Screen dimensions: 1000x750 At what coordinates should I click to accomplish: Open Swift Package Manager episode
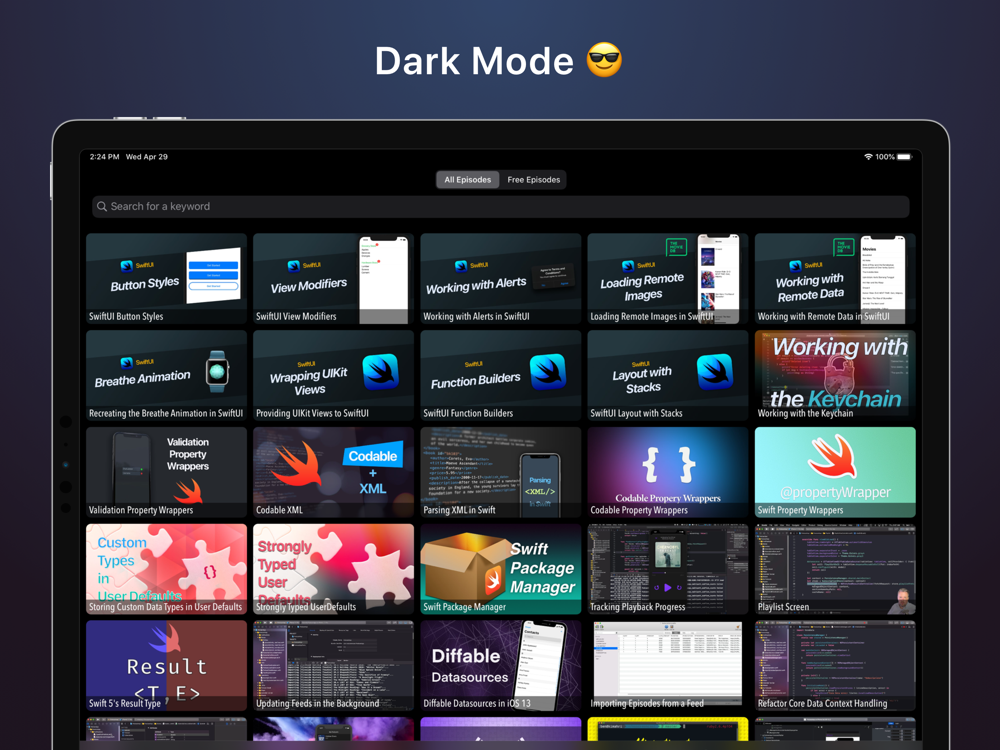(x=501, y=569)
